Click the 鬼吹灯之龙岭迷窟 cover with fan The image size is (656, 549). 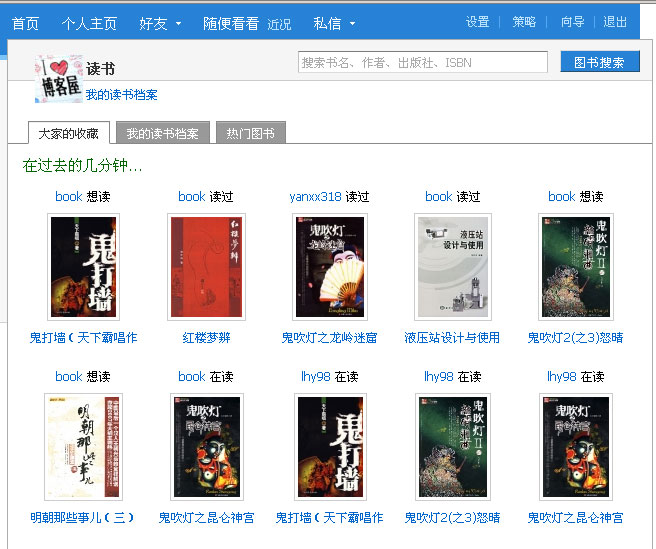330,267
